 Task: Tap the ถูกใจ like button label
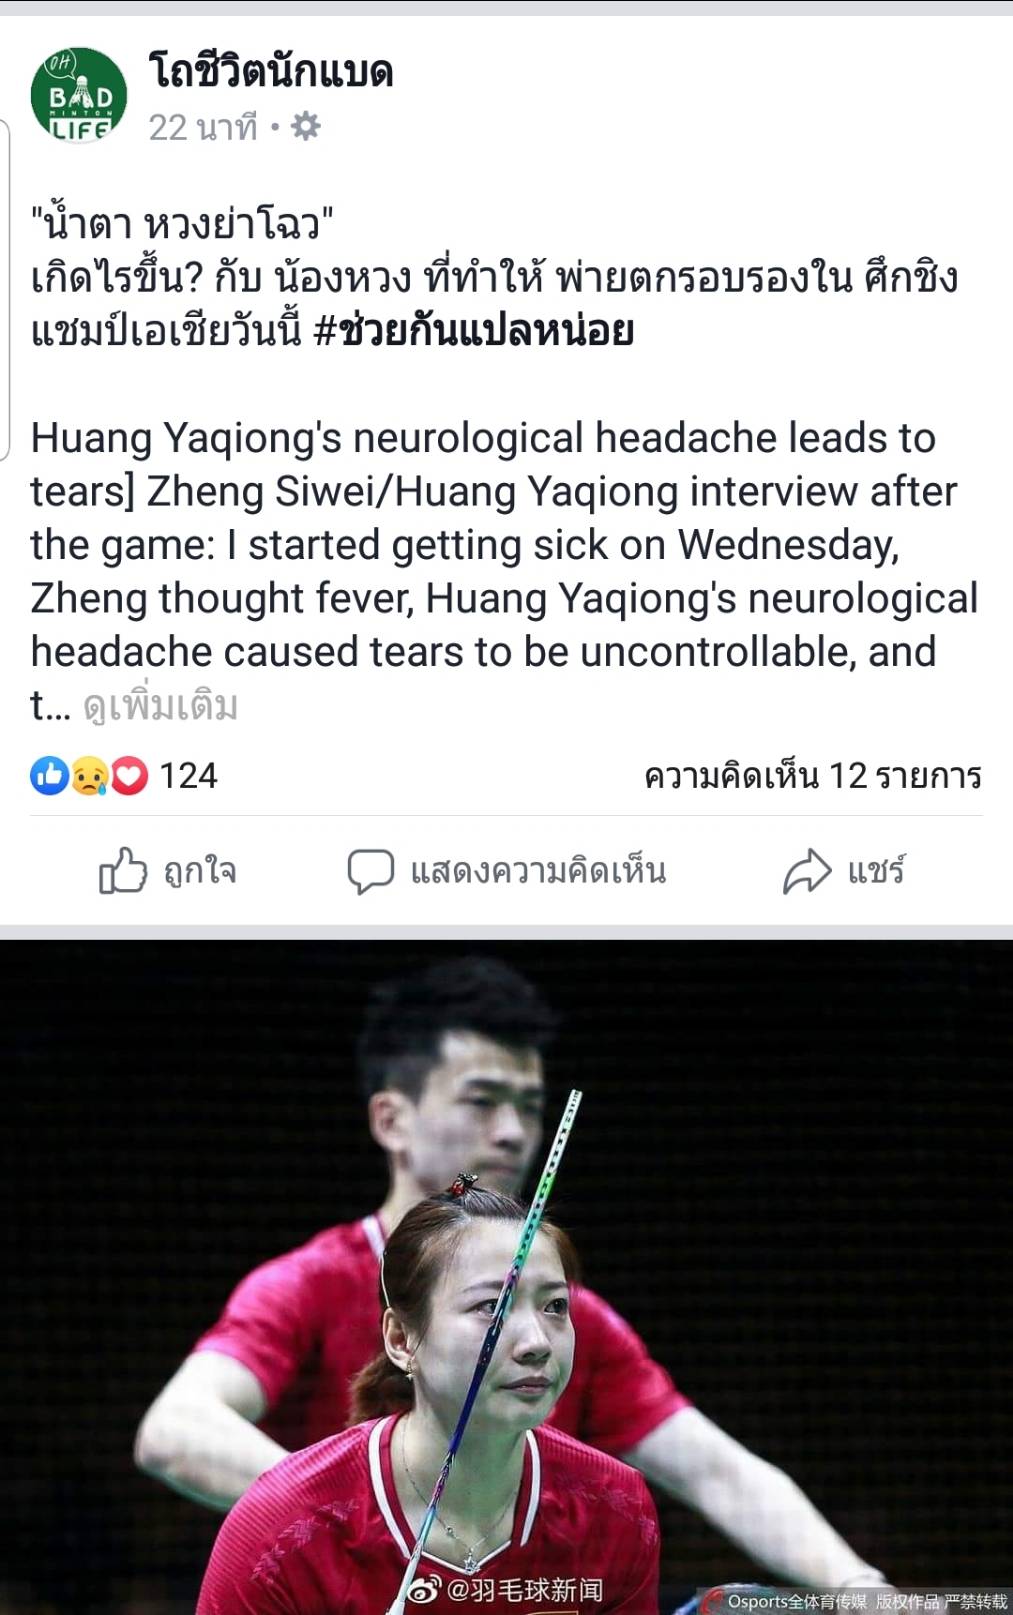click(x=200, y=870)
